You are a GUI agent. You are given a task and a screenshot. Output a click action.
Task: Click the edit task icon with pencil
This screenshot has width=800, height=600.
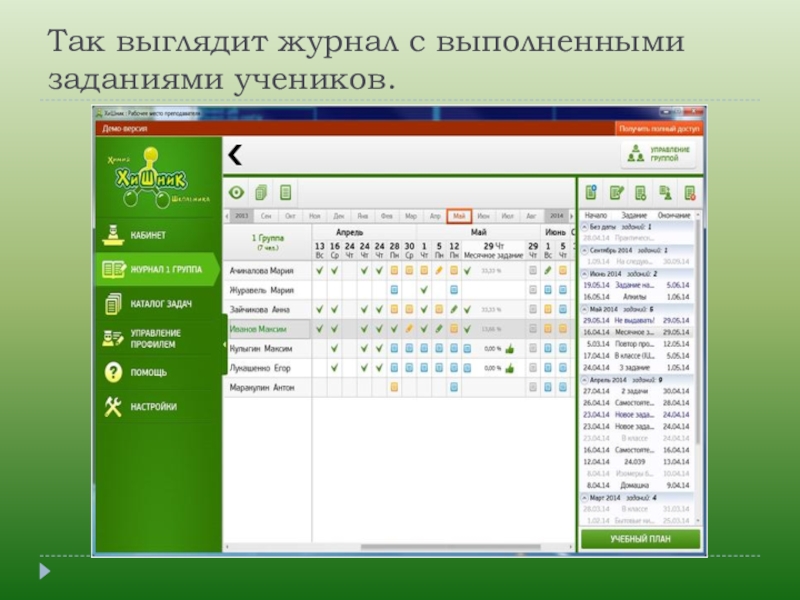tap(616, 192)
